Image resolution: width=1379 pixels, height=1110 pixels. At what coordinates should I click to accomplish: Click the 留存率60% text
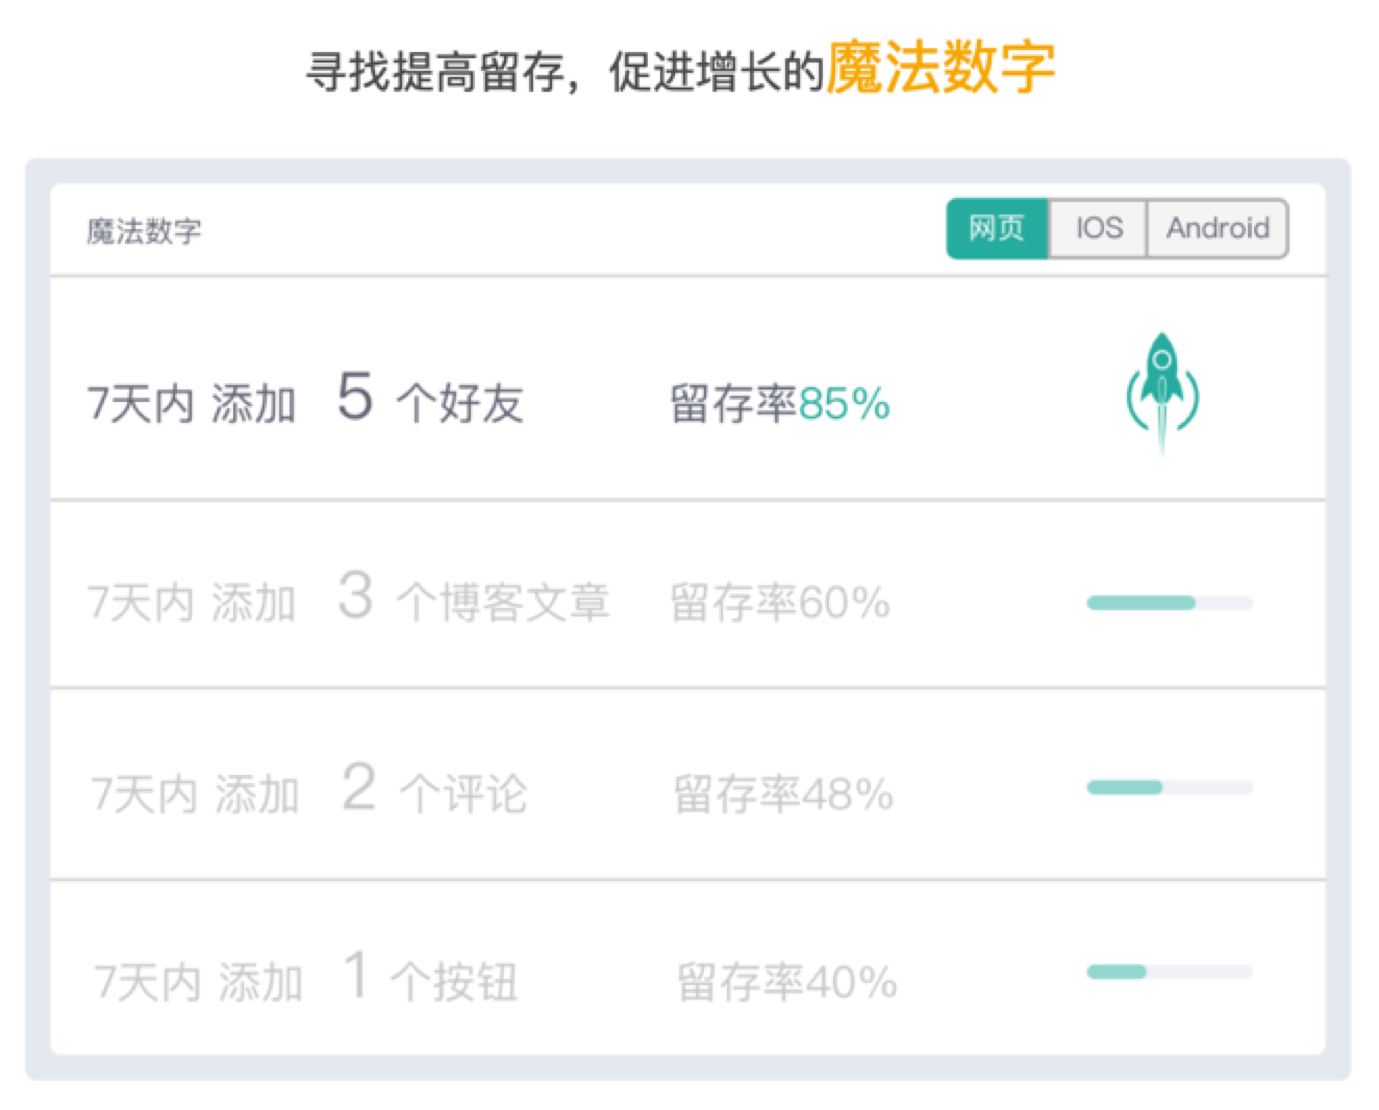(780, 603)
